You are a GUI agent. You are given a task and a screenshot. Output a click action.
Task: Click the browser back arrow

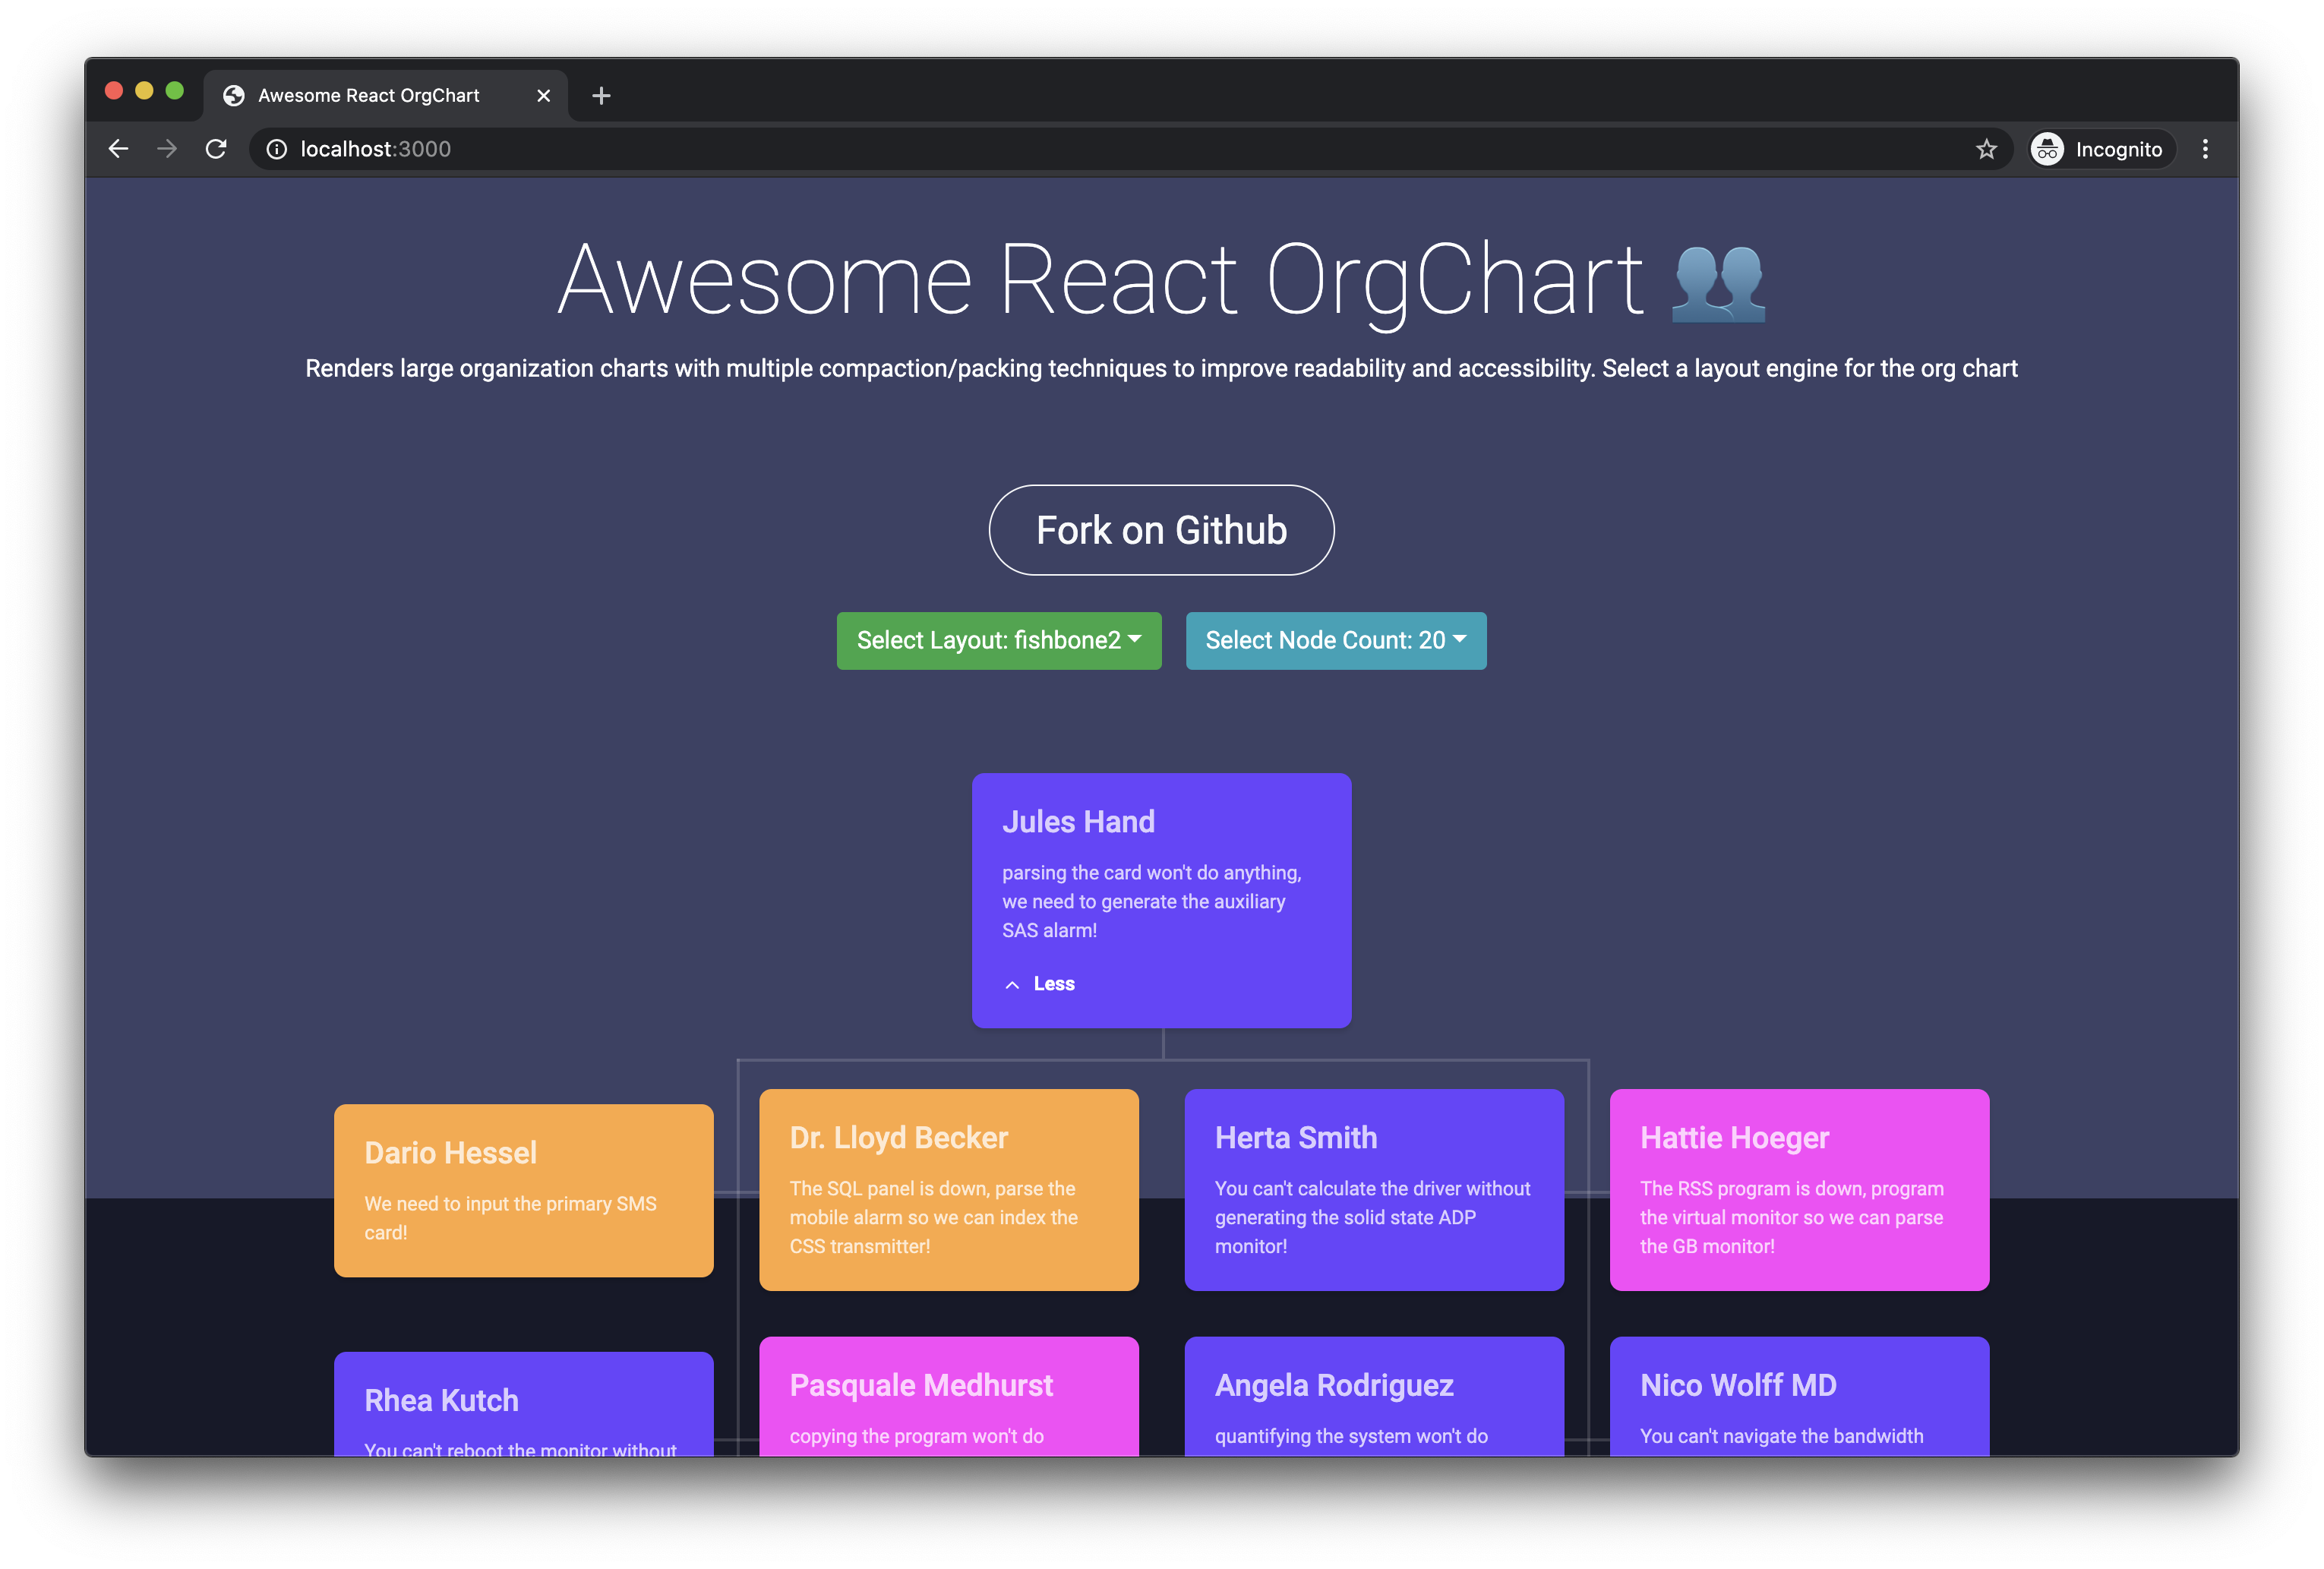pyautogui.click(x=118, y=149)
